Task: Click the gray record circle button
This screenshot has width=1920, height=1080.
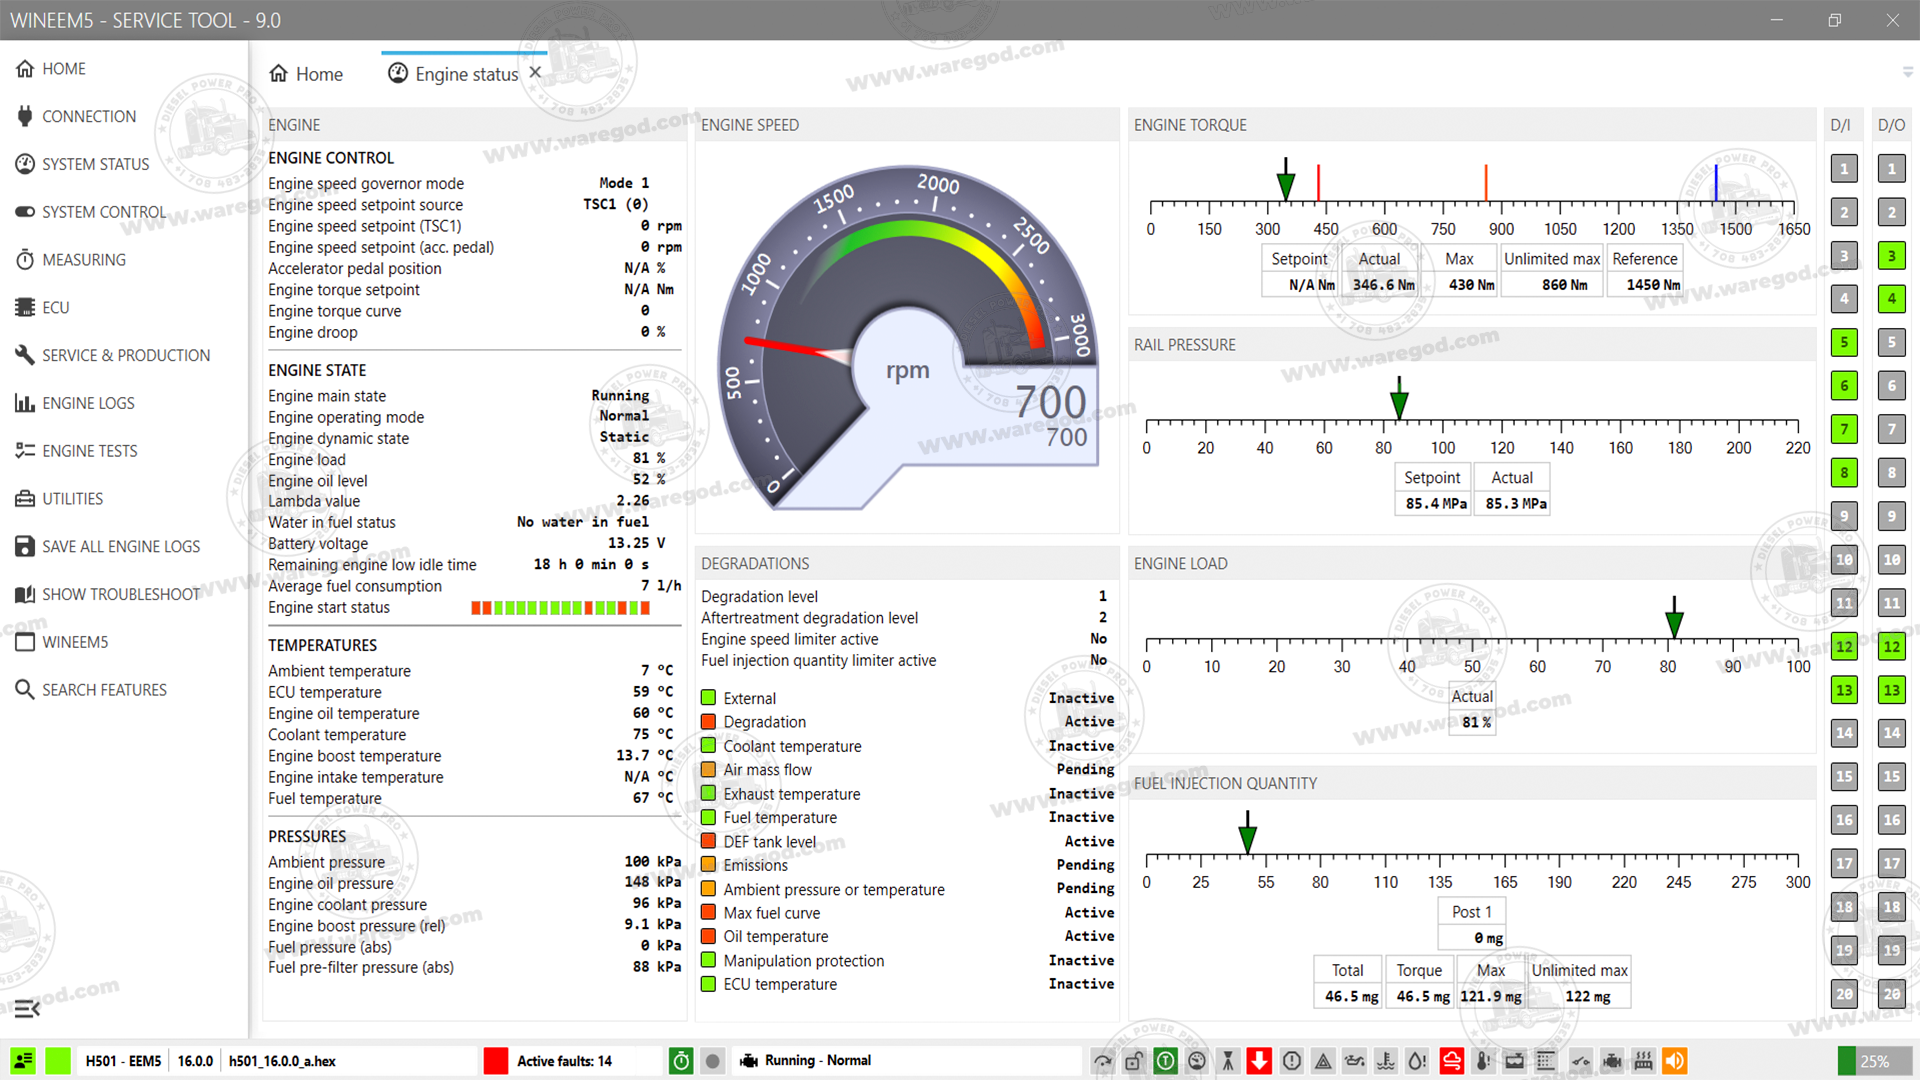Action: tap(712, 1061)
